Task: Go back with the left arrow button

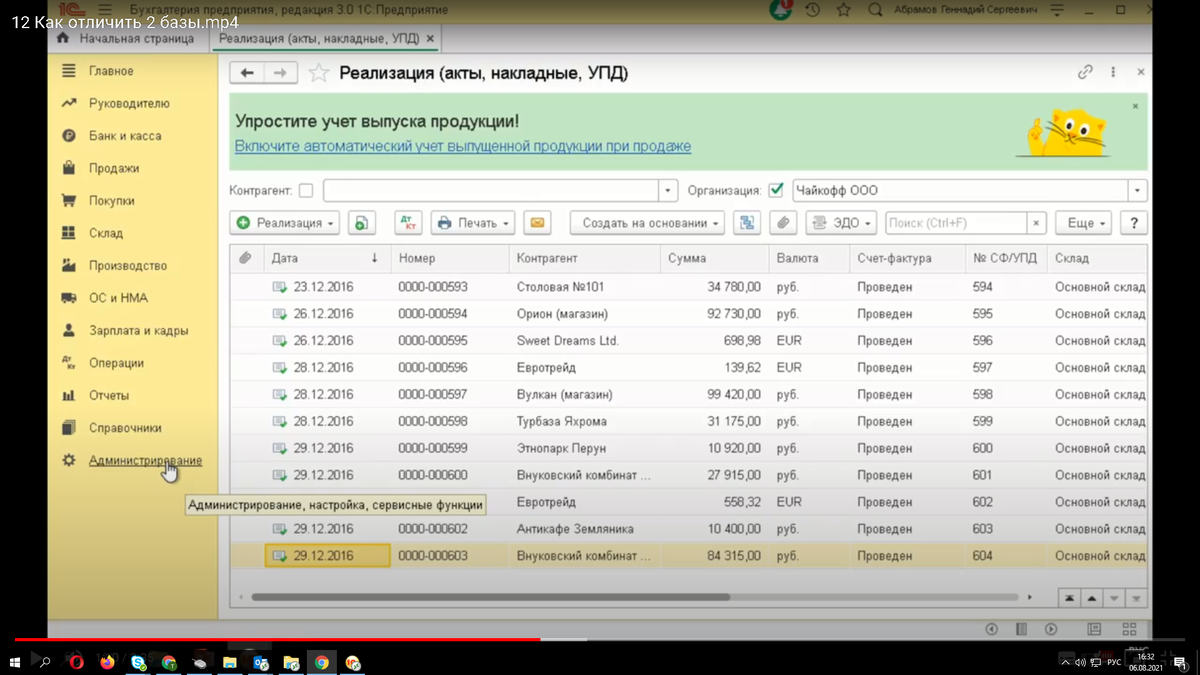Action: [246, 73]
